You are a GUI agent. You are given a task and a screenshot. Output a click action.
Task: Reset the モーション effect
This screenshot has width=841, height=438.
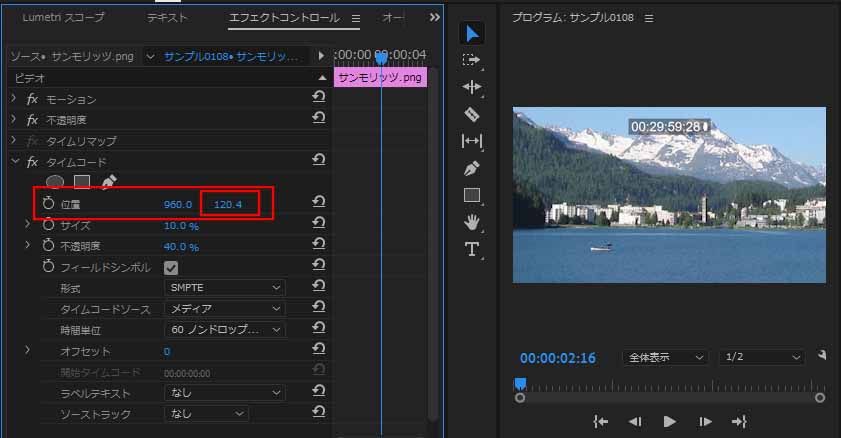[x=319, y=96]
